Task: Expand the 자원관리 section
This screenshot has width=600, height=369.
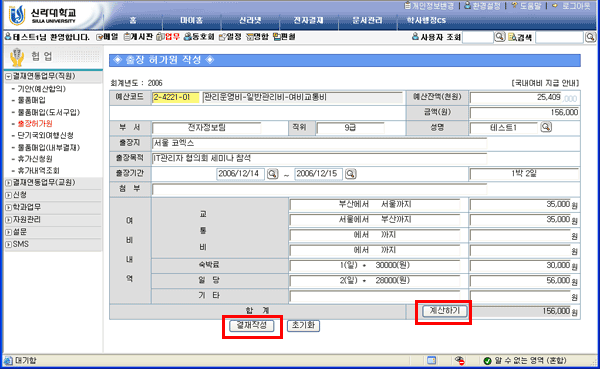Action: point(8,220)
